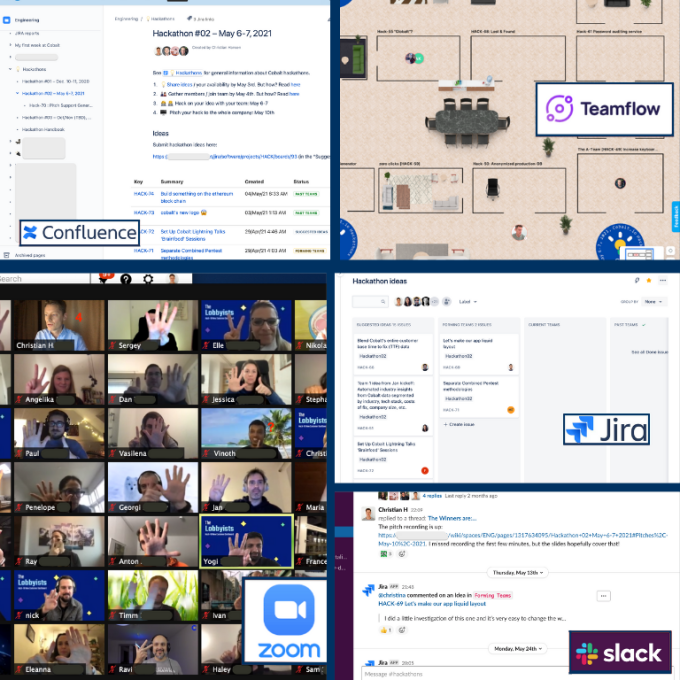680x680 pixels.
Task: Open the Teamflow minimap at bottom right corner
Action: (640, 254)
